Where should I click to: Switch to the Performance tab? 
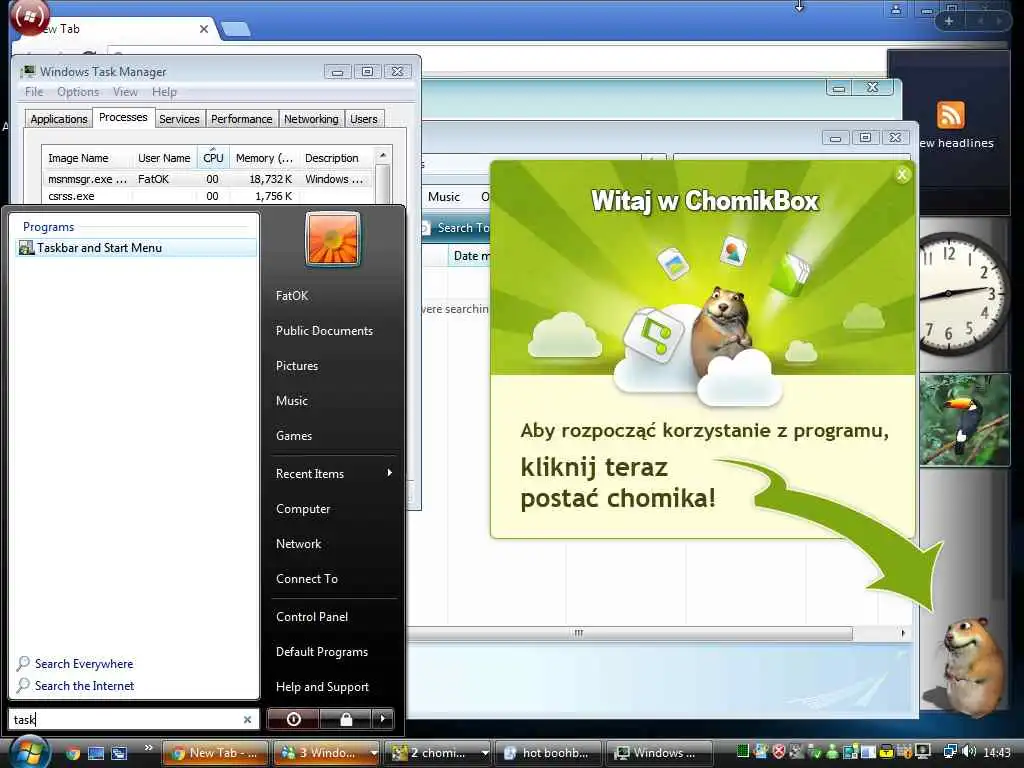(242, 119)
